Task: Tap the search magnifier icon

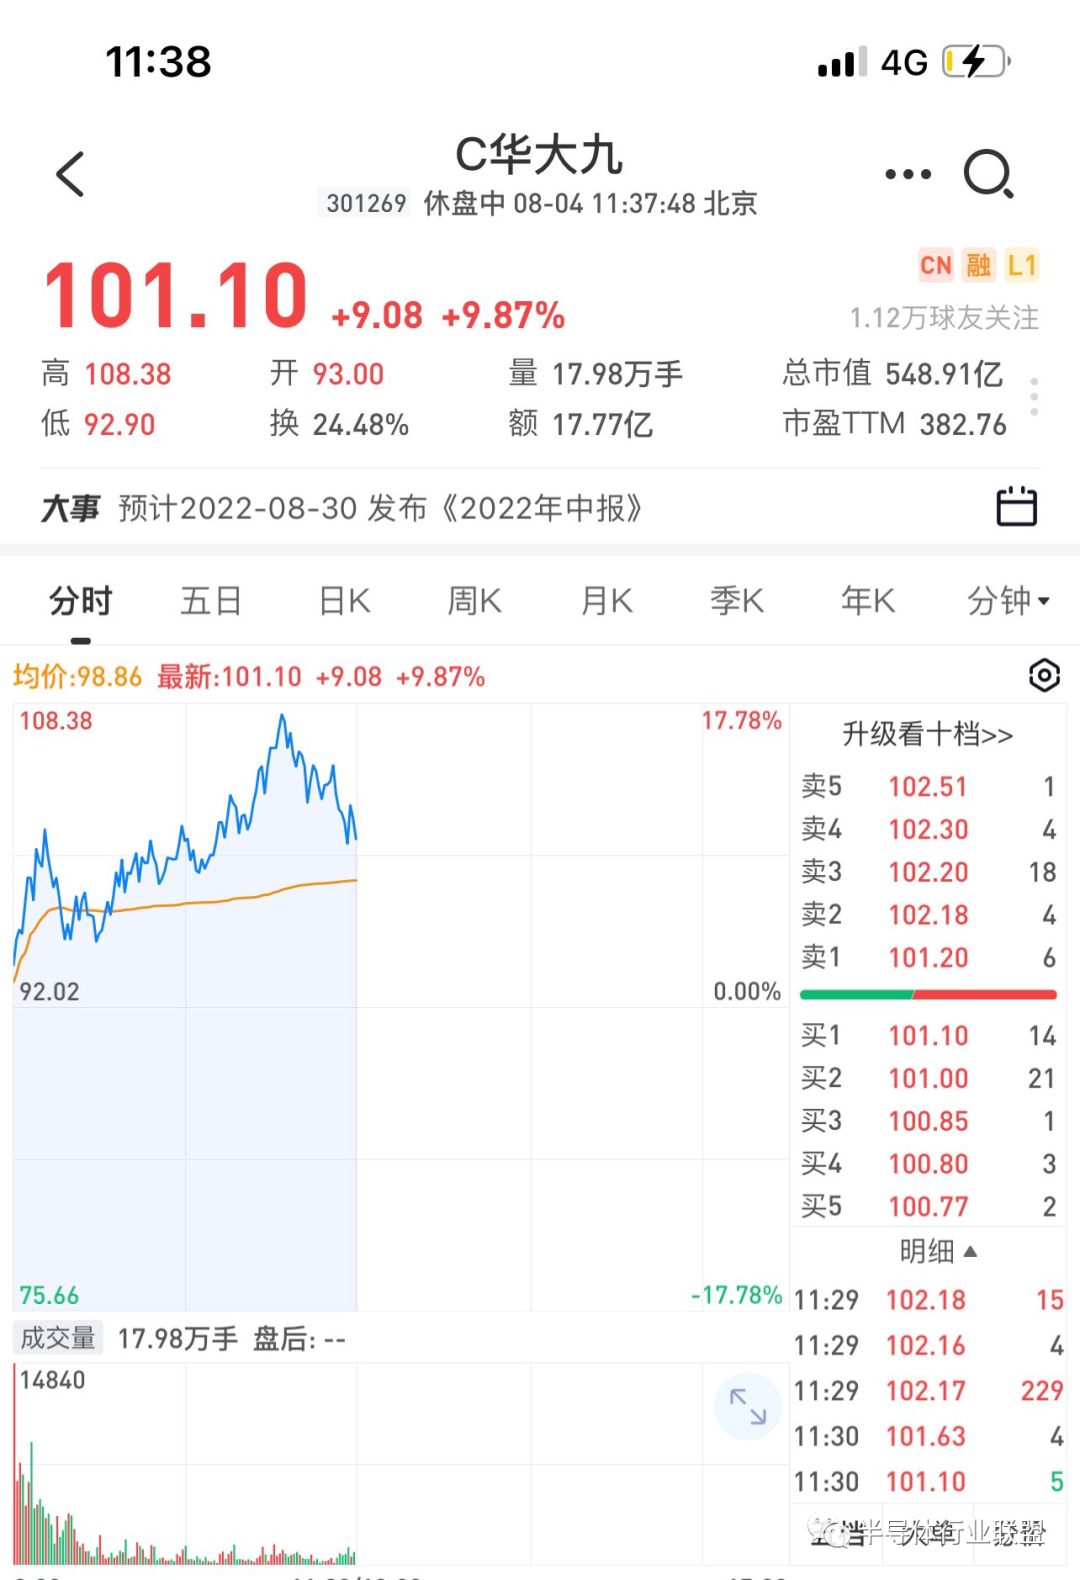Action: tap(989, 174)
